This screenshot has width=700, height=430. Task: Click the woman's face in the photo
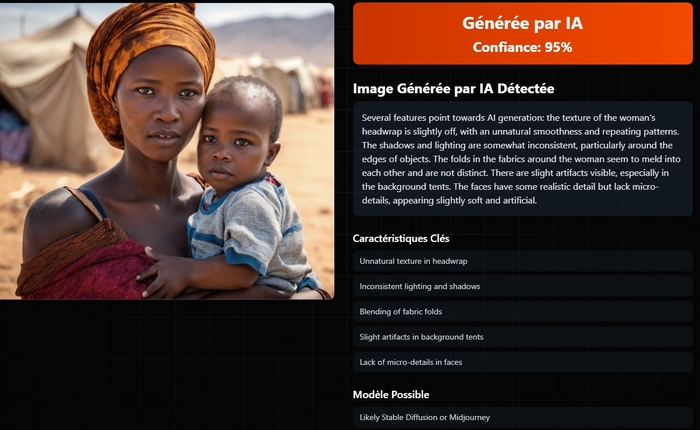click(x=161, y=112)
